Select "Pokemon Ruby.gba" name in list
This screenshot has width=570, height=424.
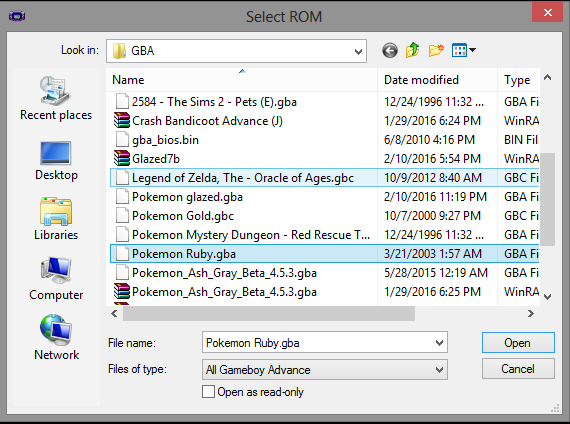[x=184, y=254]
